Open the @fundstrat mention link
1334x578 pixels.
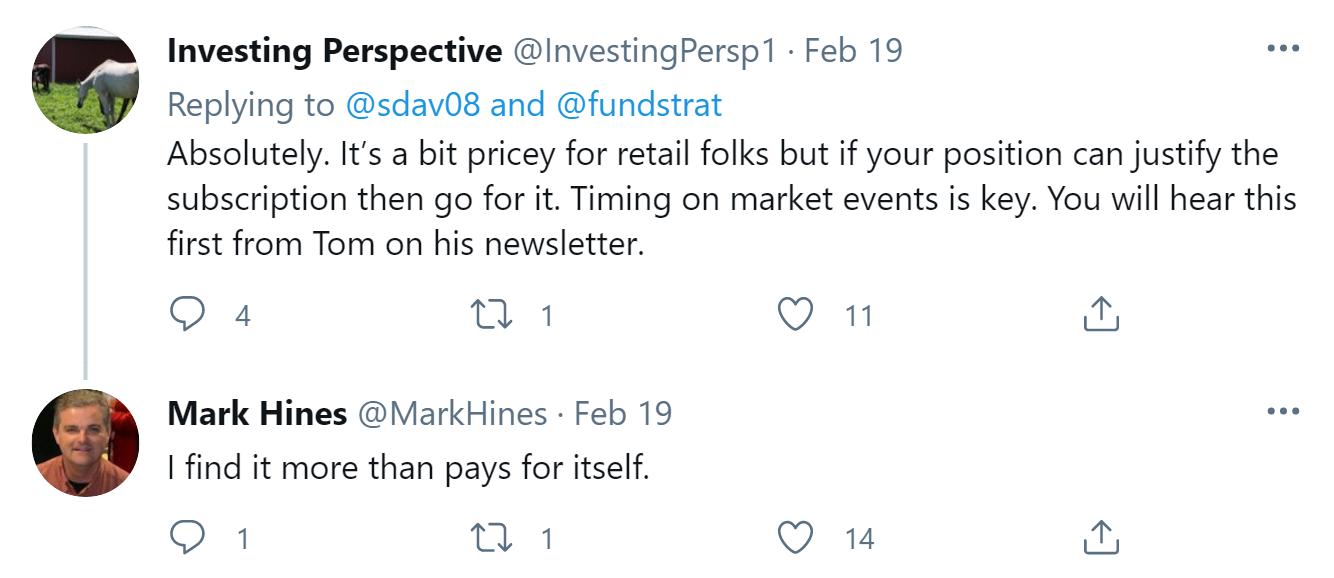click(641, 104)
